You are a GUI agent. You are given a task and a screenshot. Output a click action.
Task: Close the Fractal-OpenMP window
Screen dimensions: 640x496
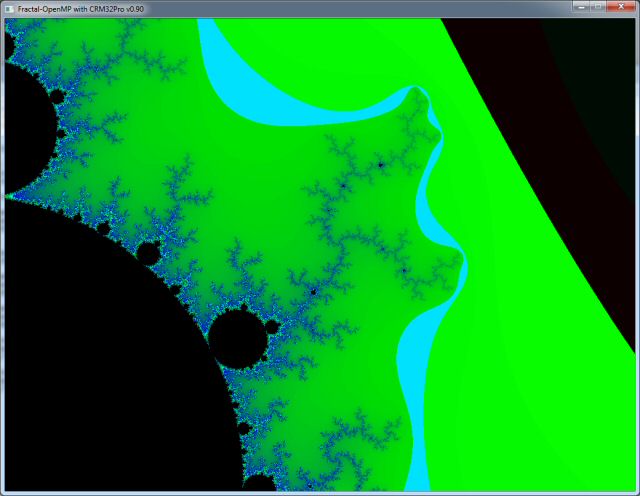tap(621, 7)
